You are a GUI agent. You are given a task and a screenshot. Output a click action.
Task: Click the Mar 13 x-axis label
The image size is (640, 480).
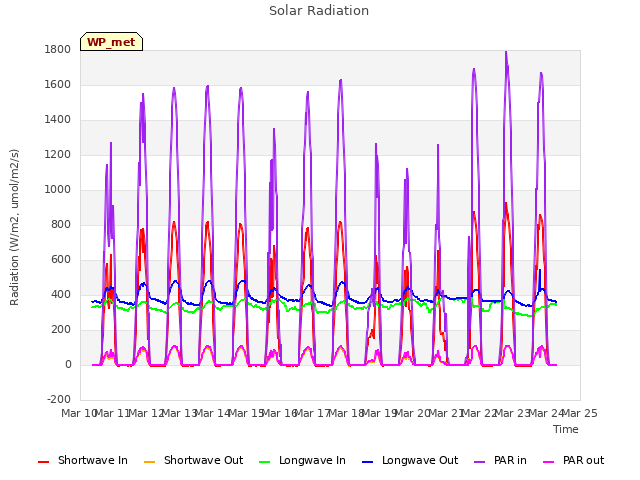click(x=180, y=413)
